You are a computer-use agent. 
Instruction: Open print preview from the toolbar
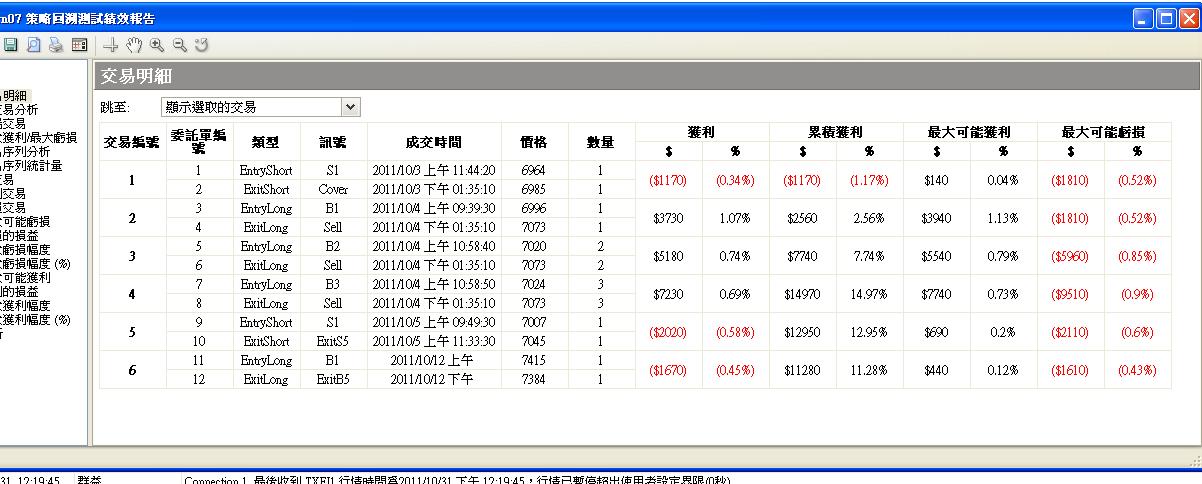click(x=33, y=45)
